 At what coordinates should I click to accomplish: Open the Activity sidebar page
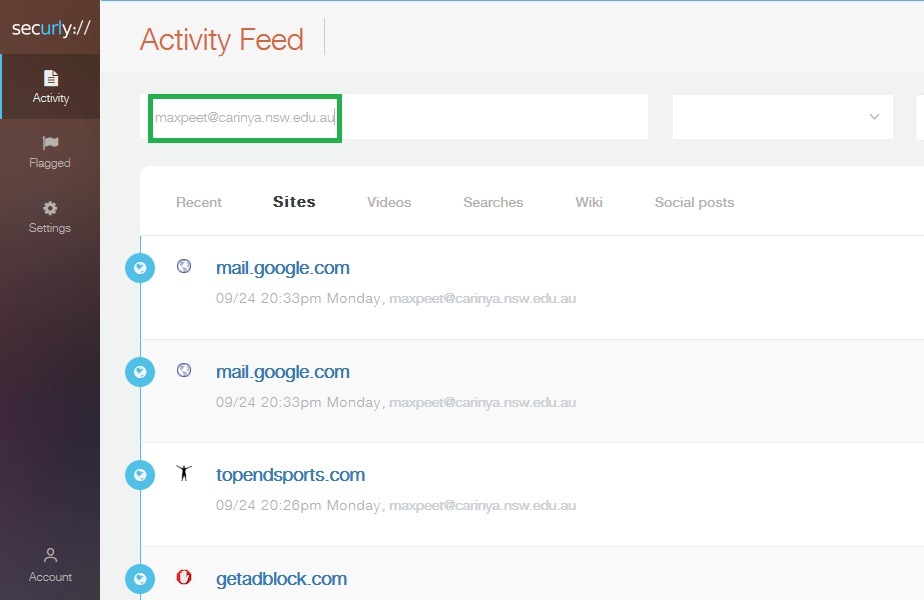(x=50, y=87)
